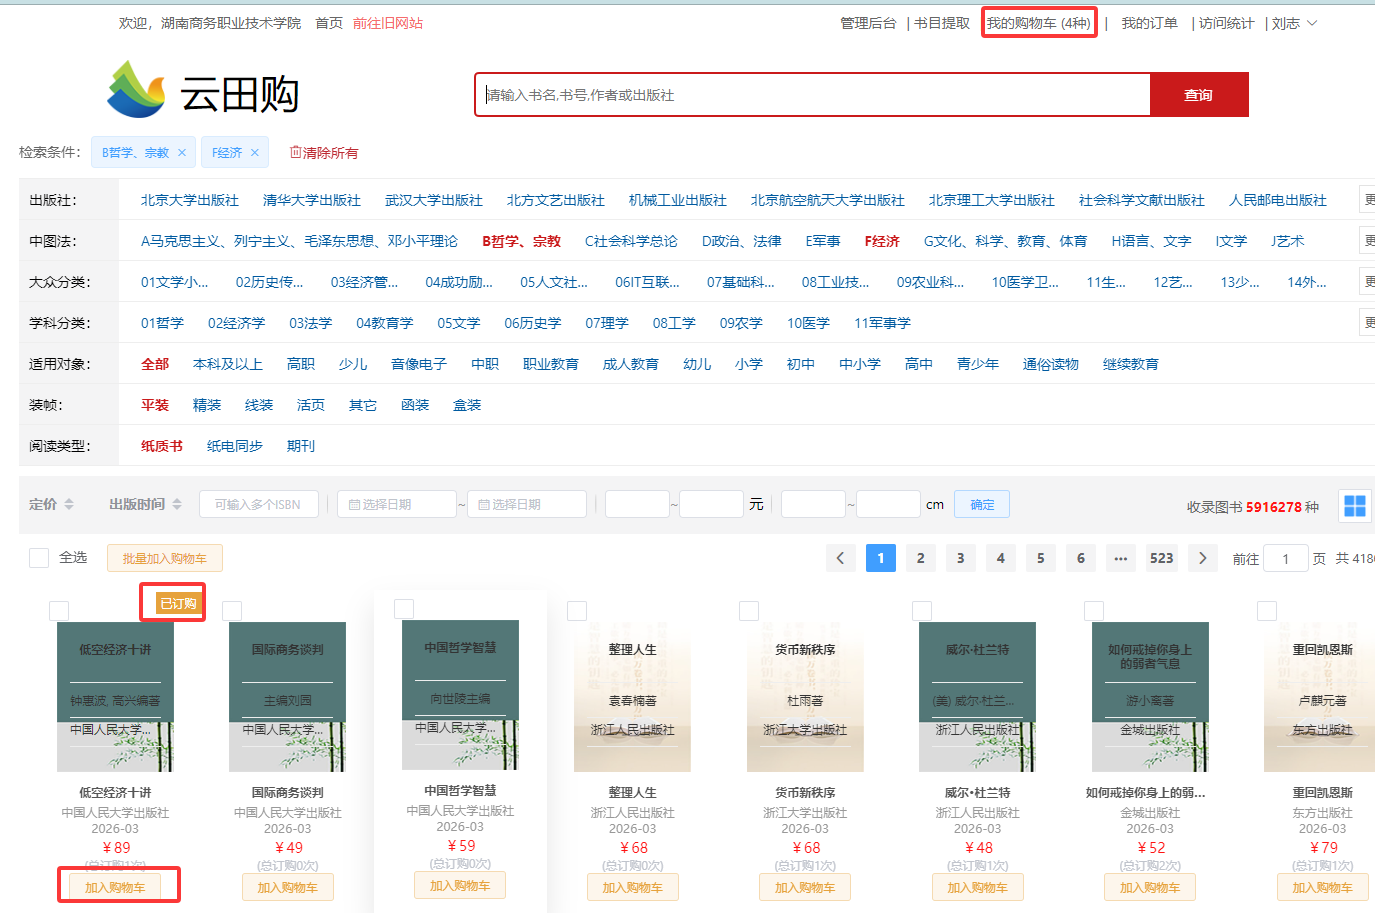Image resolution: width=1375 pixels, height=913 pixels.
Task: Click the red 查询 search button
Action: pyautogui.click(x=1199, y=94)
